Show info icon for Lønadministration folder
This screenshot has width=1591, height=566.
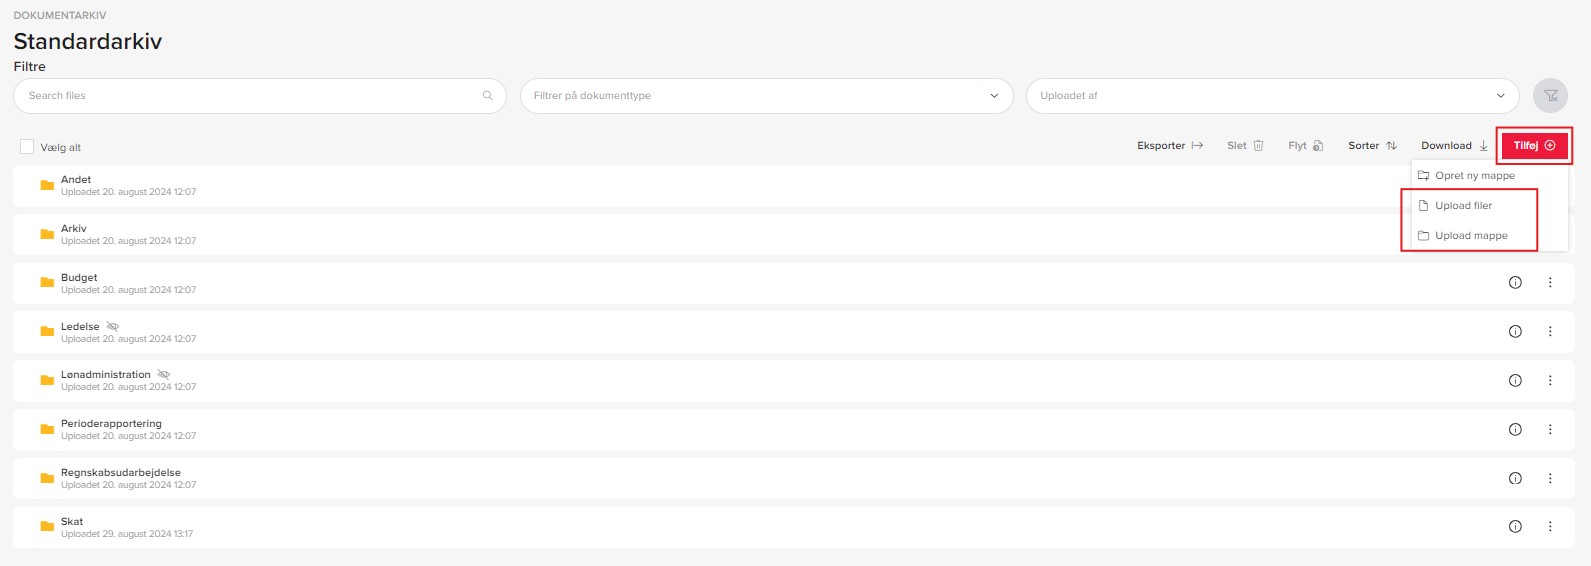coord(1515,380)
